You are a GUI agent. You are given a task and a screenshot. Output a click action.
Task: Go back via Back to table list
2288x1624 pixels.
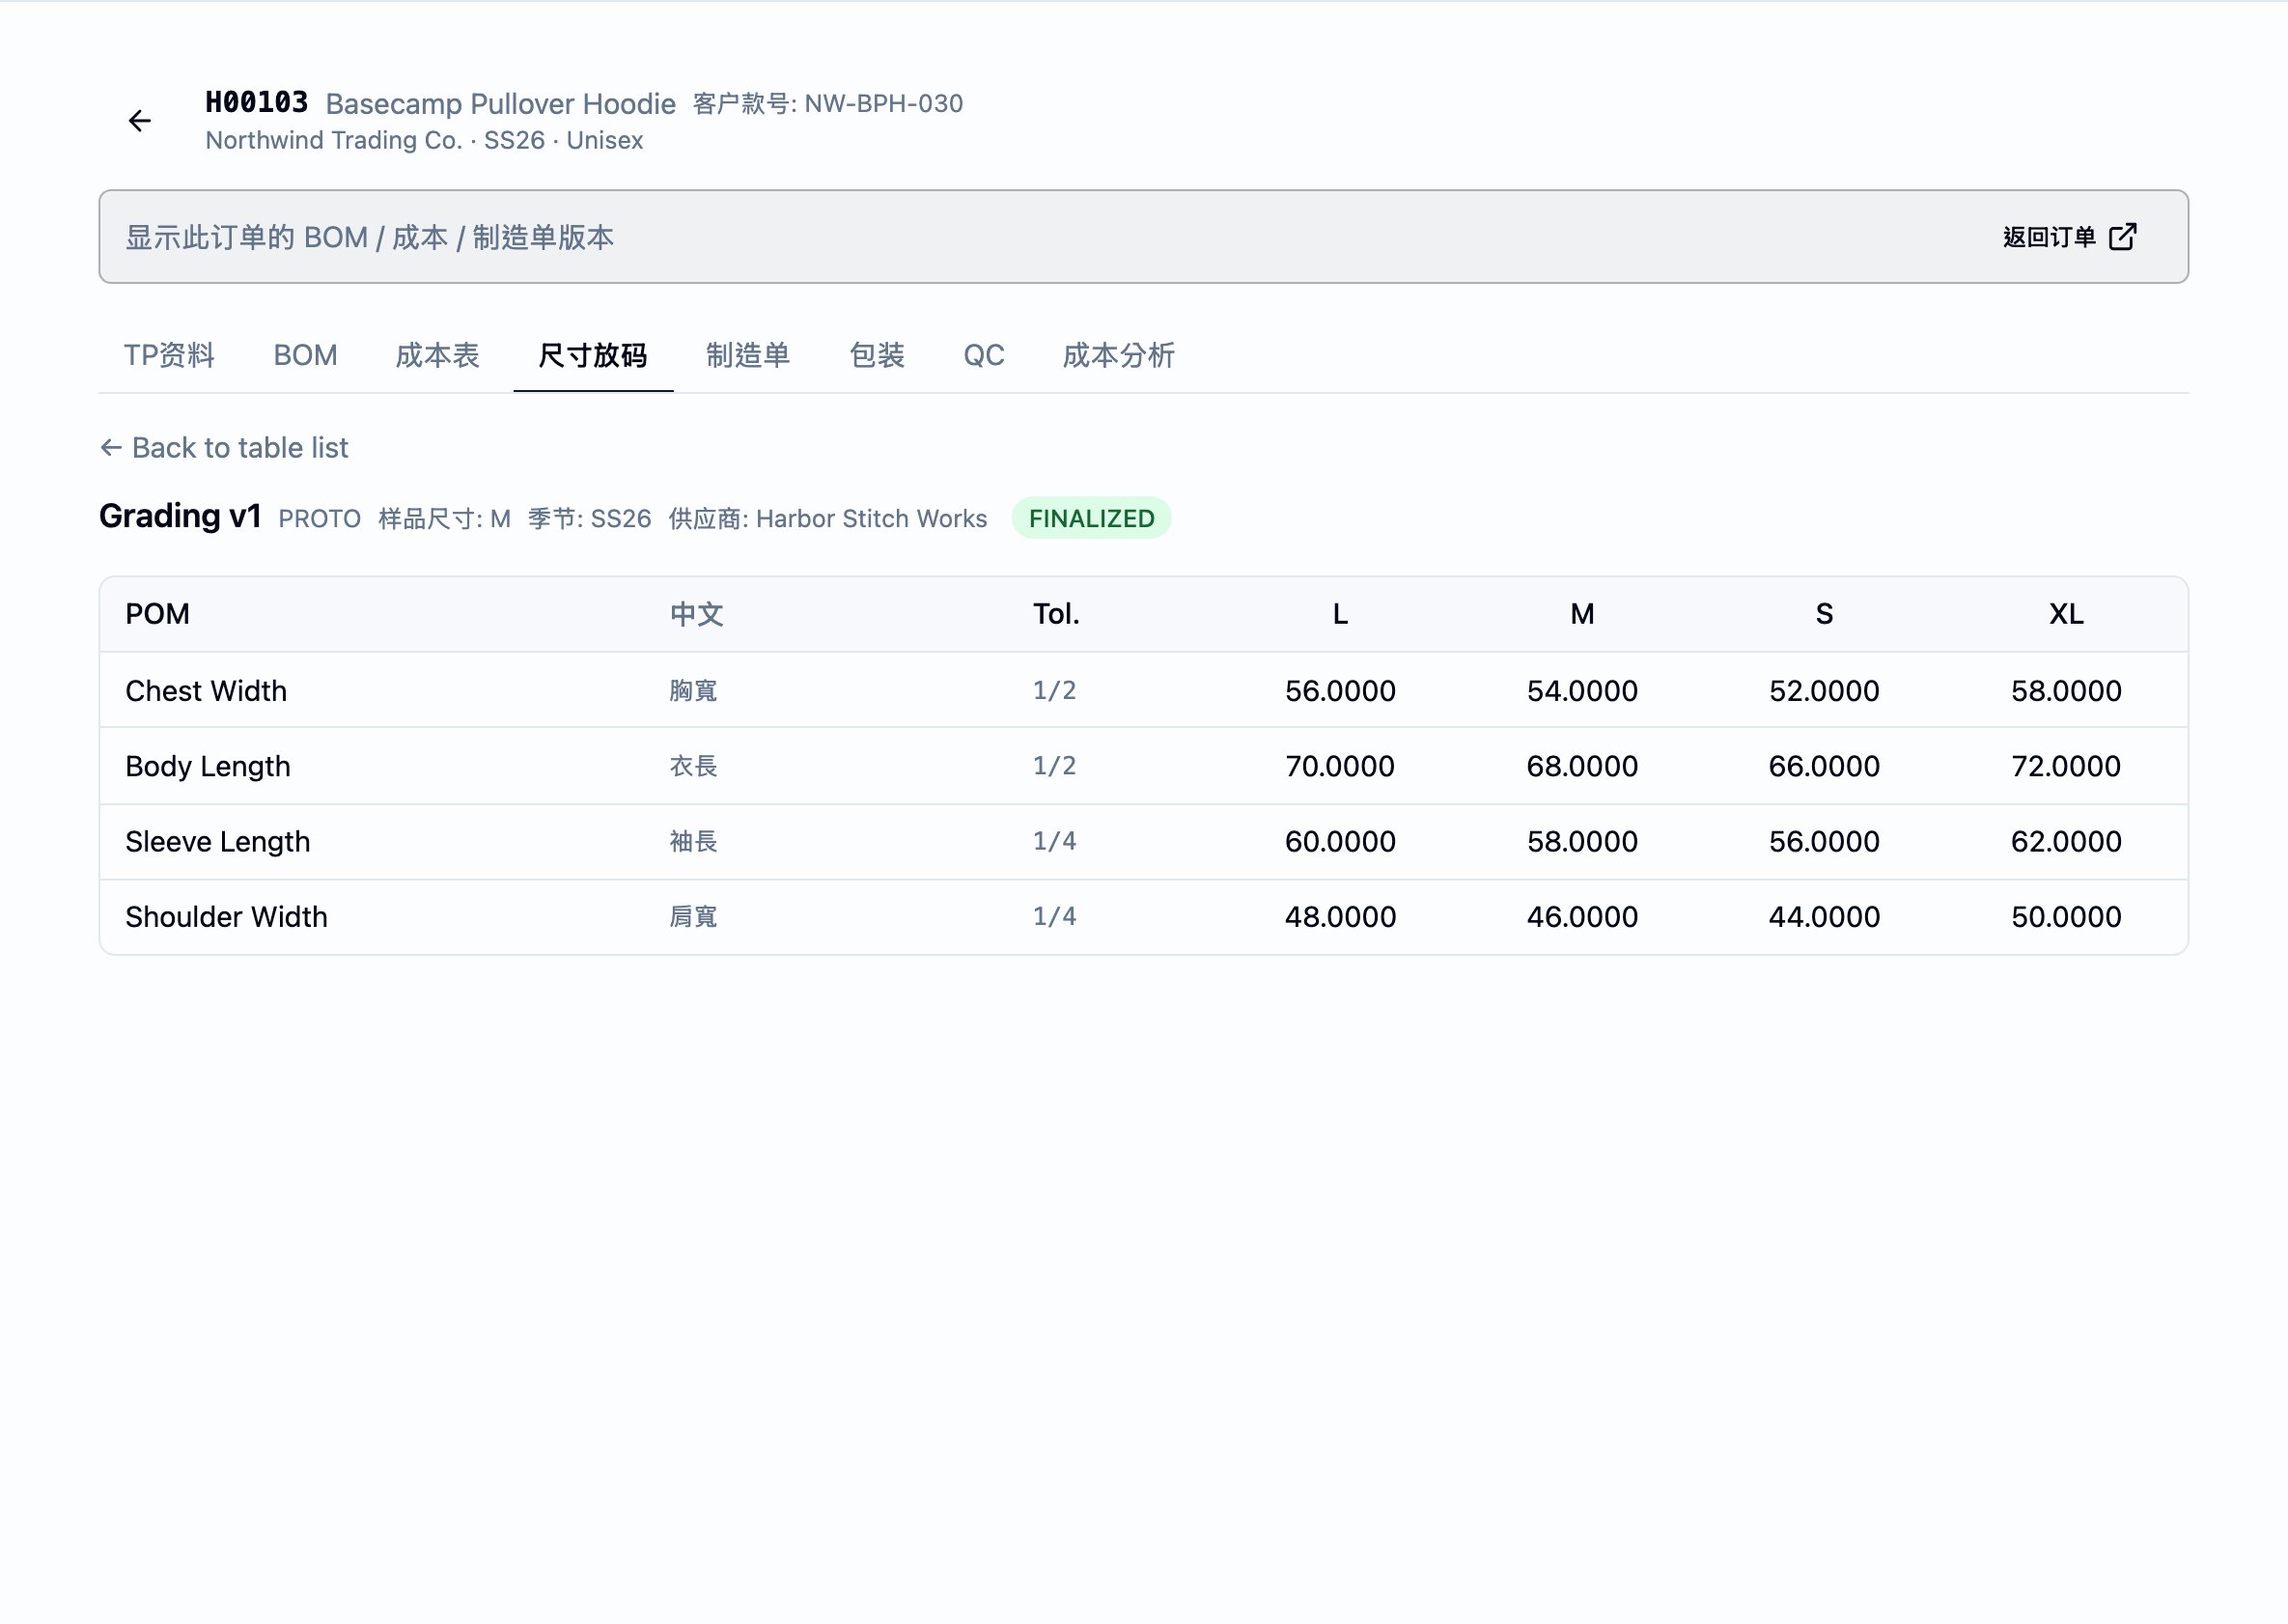click(x=224, y=447)
